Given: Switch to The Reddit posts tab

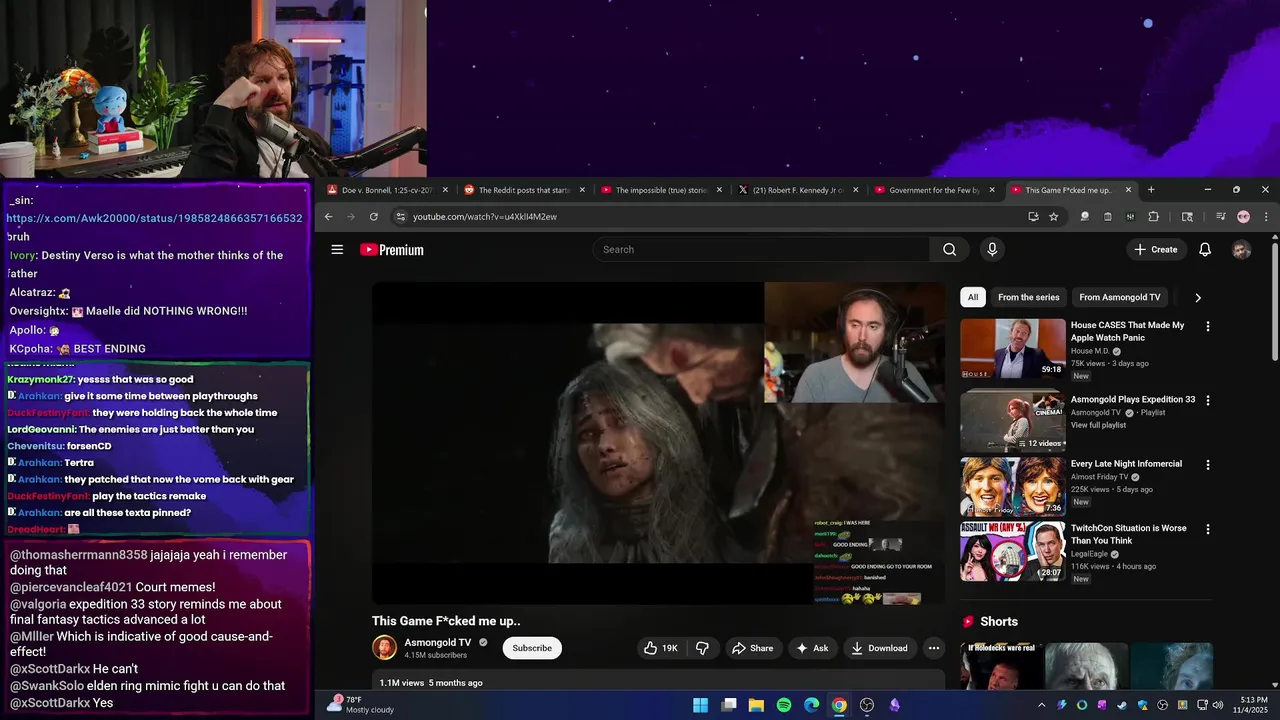Looking at the screenshot, I should [524, 190].
